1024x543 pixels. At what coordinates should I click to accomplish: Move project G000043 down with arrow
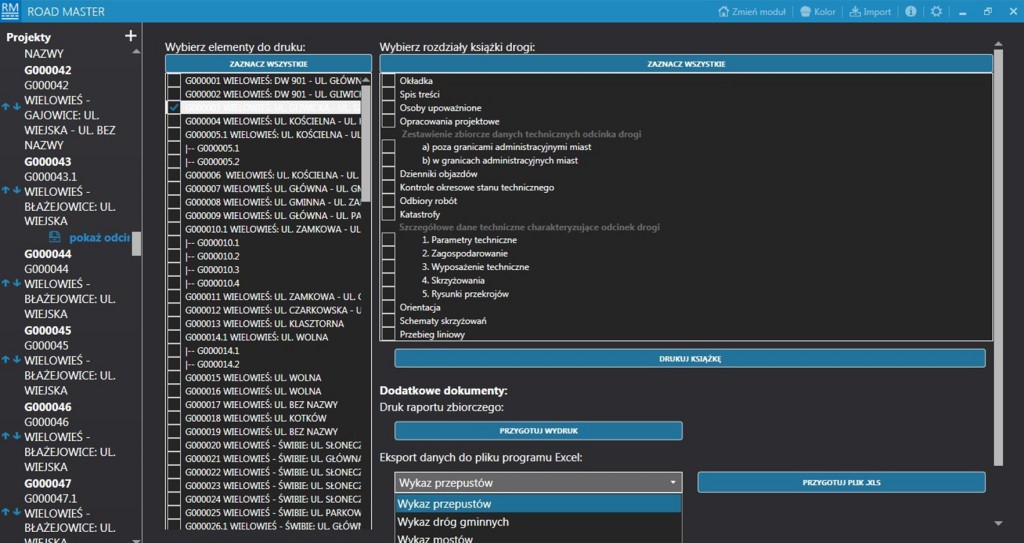click(16, 191)
